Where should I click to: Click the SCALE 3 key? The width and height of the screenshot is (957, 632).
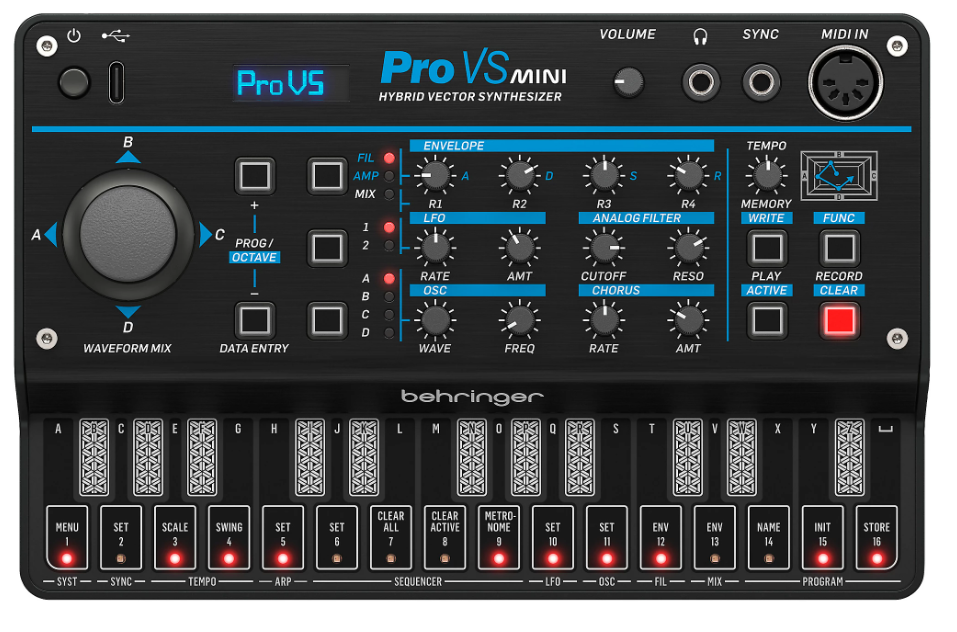pyautogui.click(x=175, y=537)
